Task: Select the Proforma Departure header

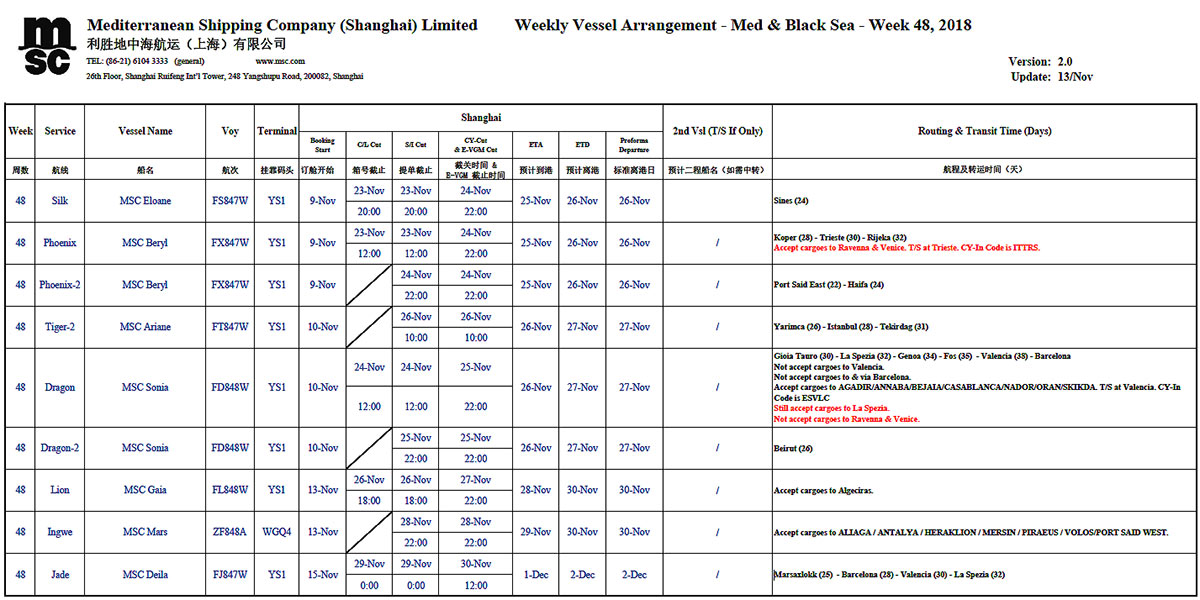Action: pyautogui.click(x=634, y=144)
